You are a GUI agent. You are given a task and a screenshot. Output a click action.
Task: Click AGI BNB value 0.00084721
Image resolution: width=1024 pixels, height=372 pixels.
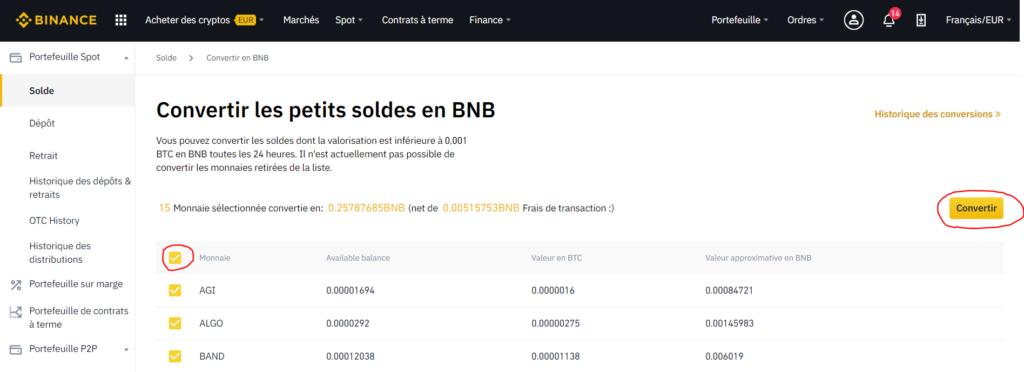pyautogui.click(x=729, y=290)
